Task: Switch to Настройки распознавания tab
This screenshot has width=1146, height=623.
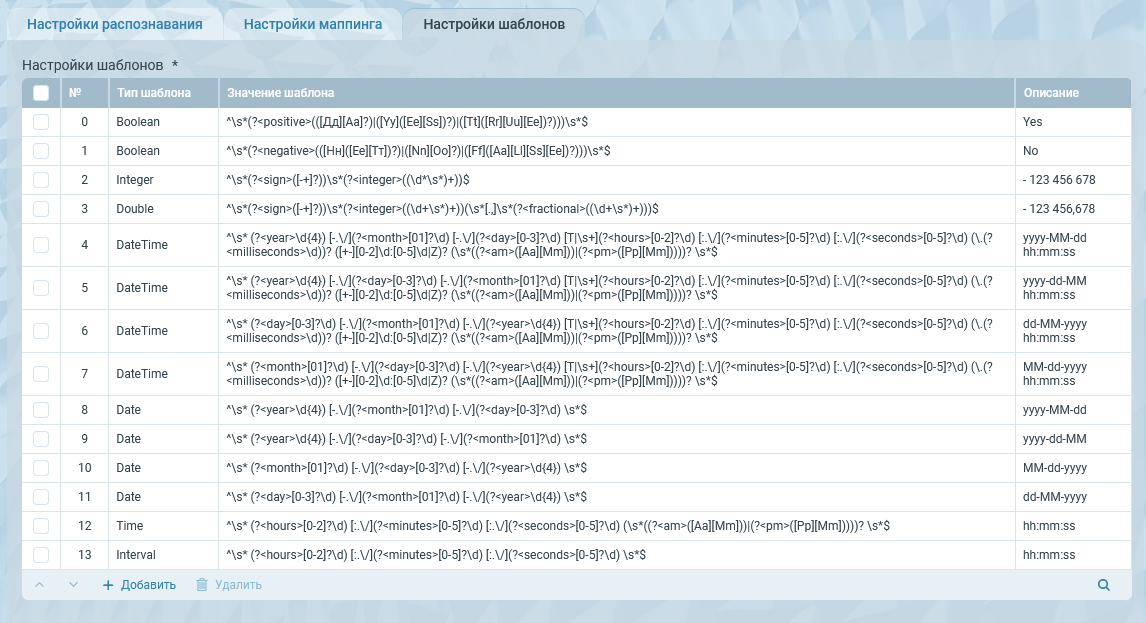Action: pos(115,24)
